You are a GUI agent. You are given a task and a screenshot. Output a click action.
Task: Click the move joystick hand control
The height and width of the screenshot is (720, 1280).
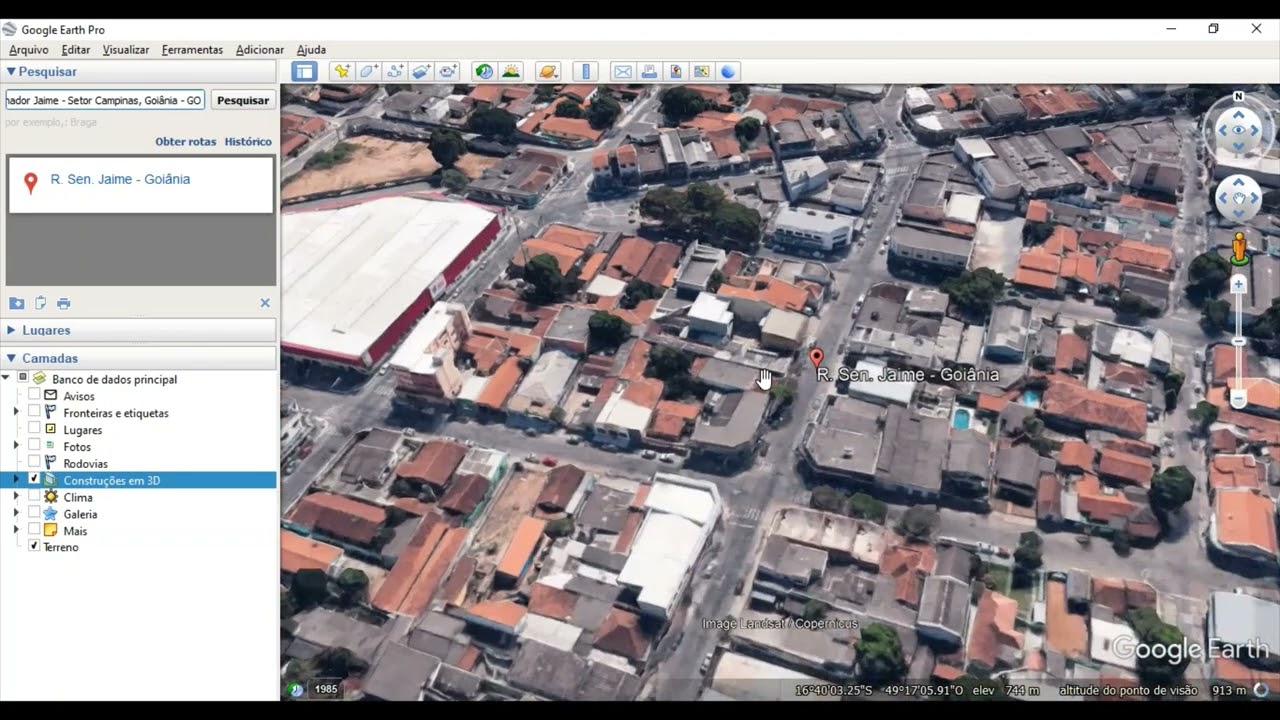pos(1238,198)
